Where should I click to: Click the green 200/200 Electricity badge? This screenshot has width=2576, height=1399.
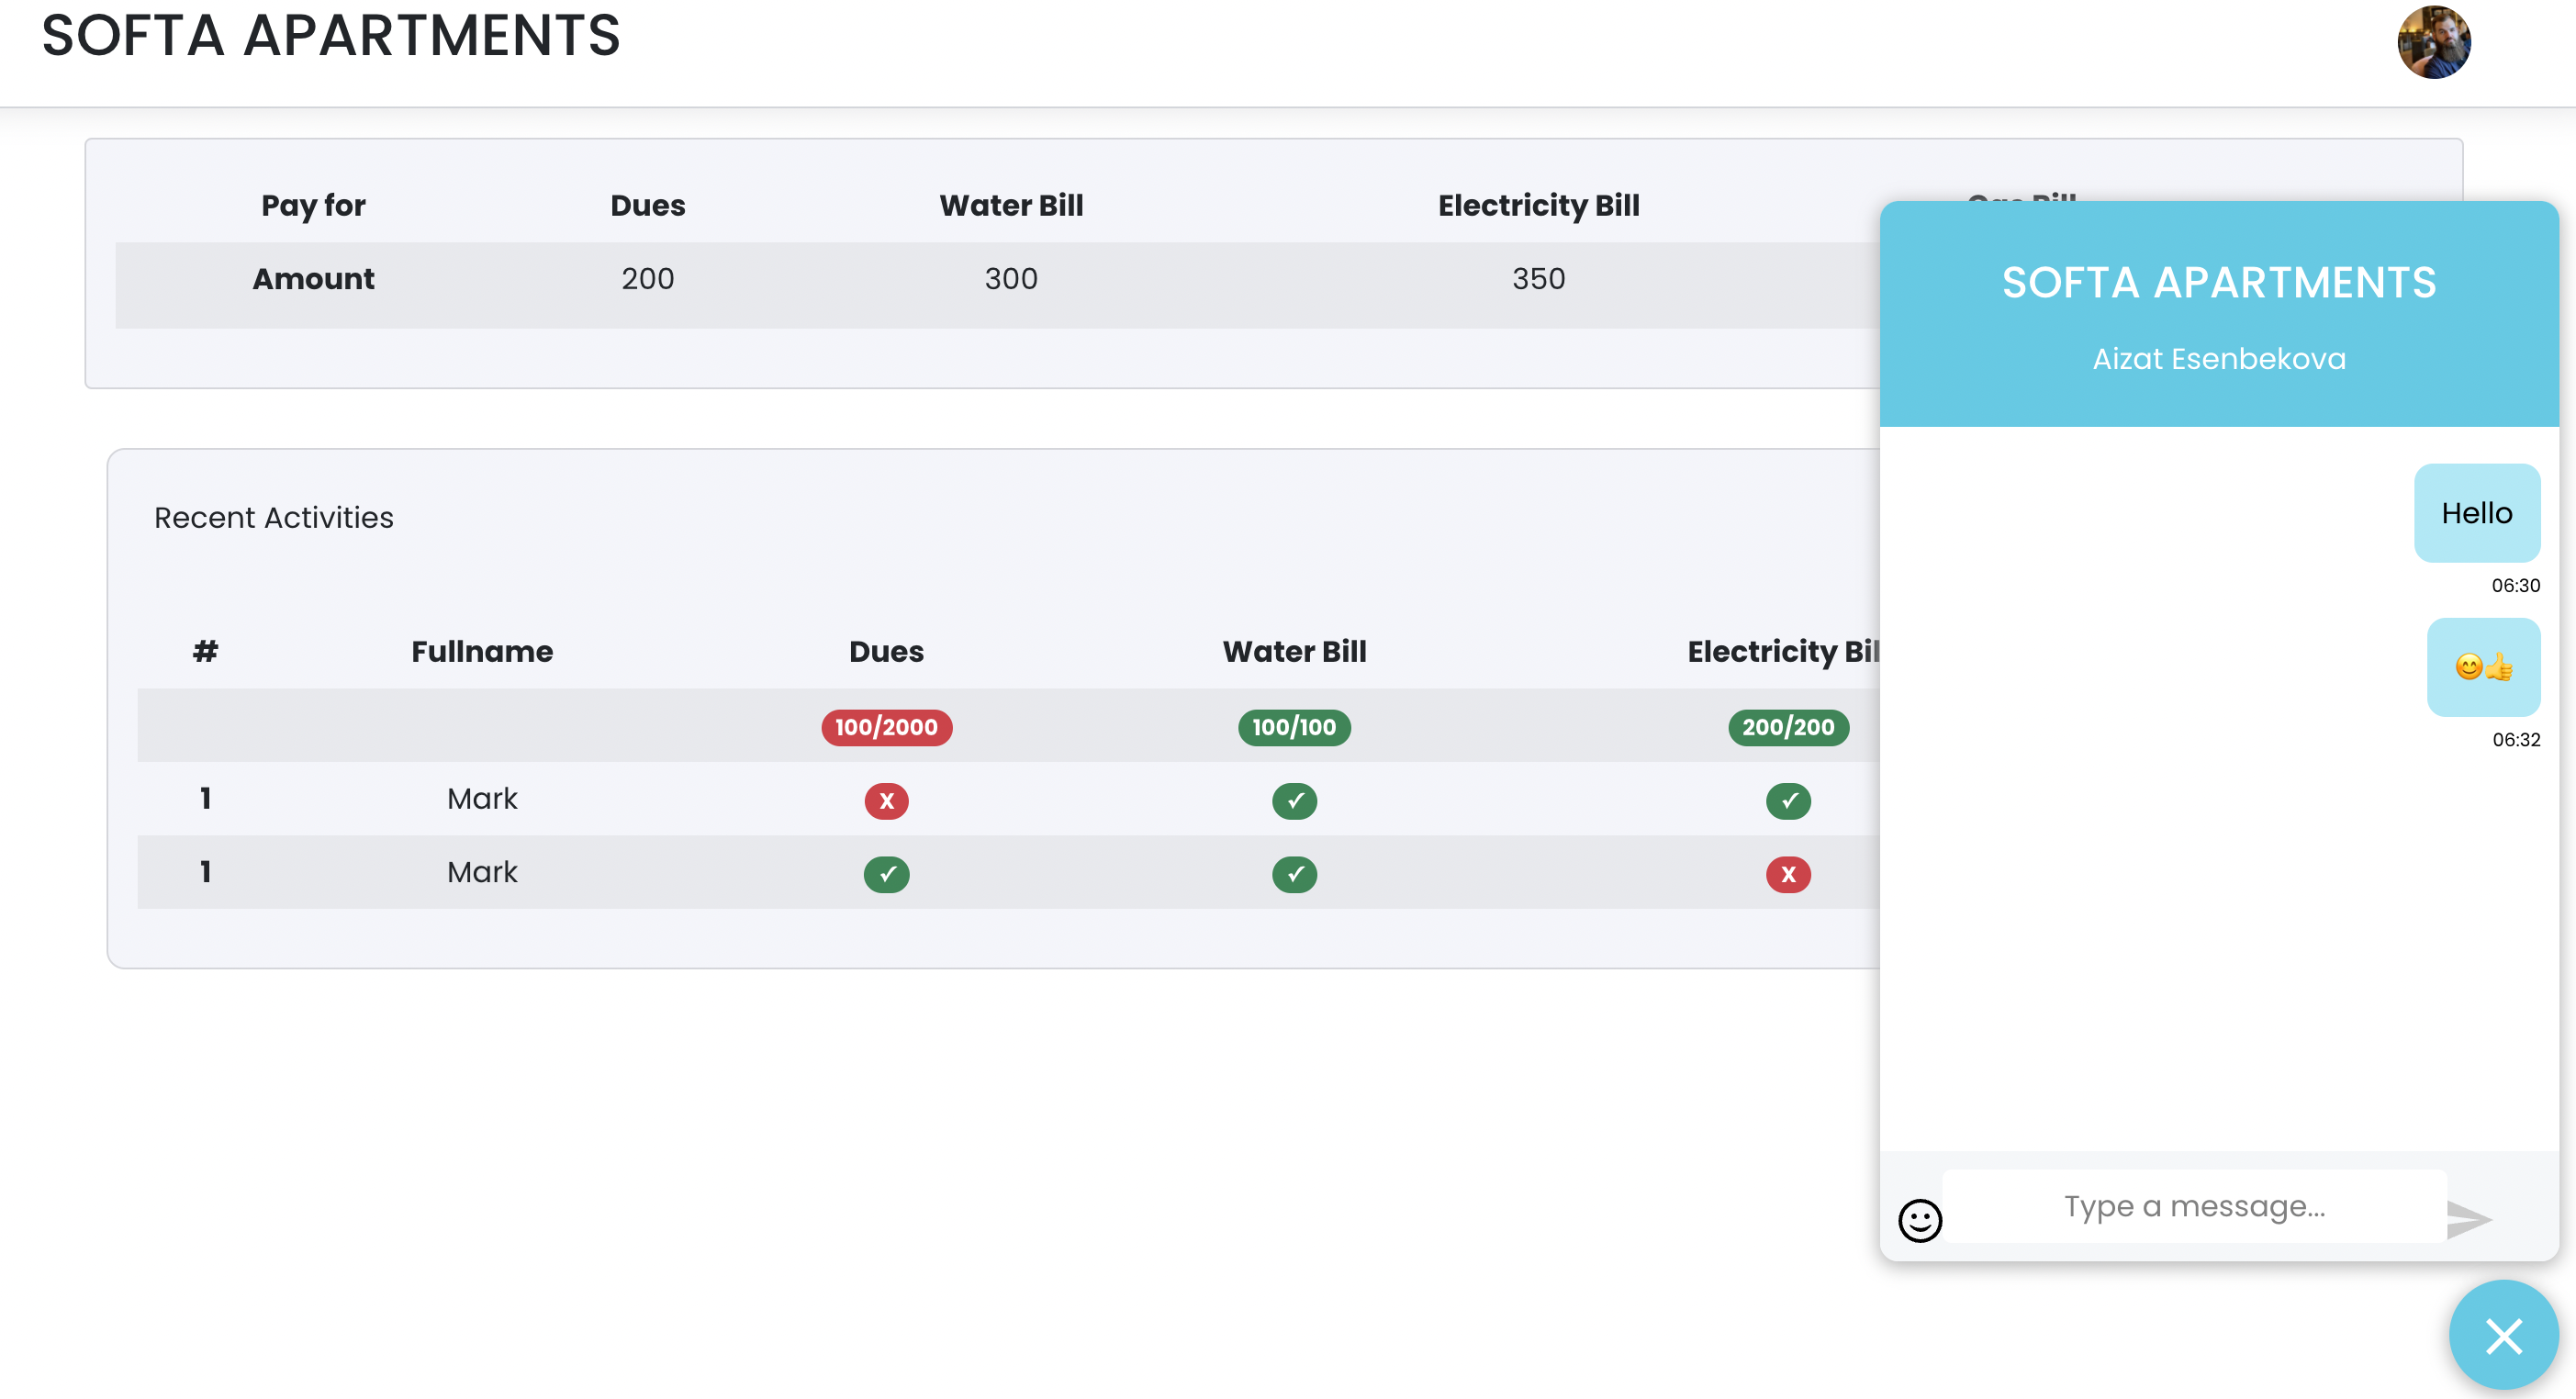[x=1788, y=727]
